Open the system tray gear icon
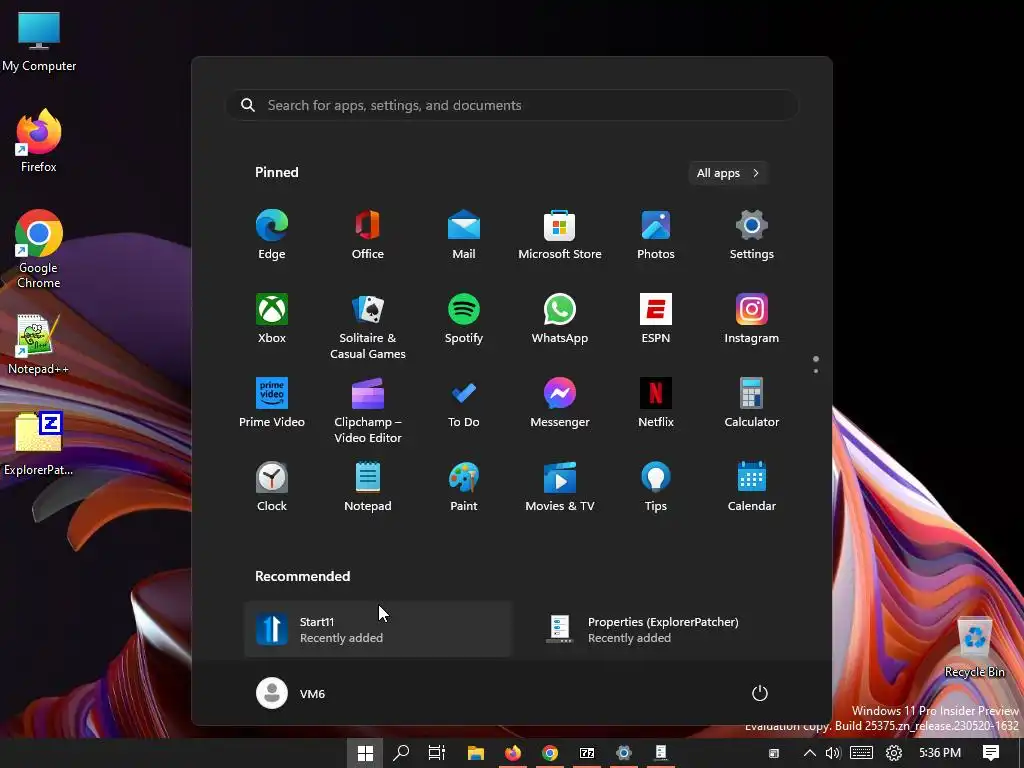 [893, 753]
